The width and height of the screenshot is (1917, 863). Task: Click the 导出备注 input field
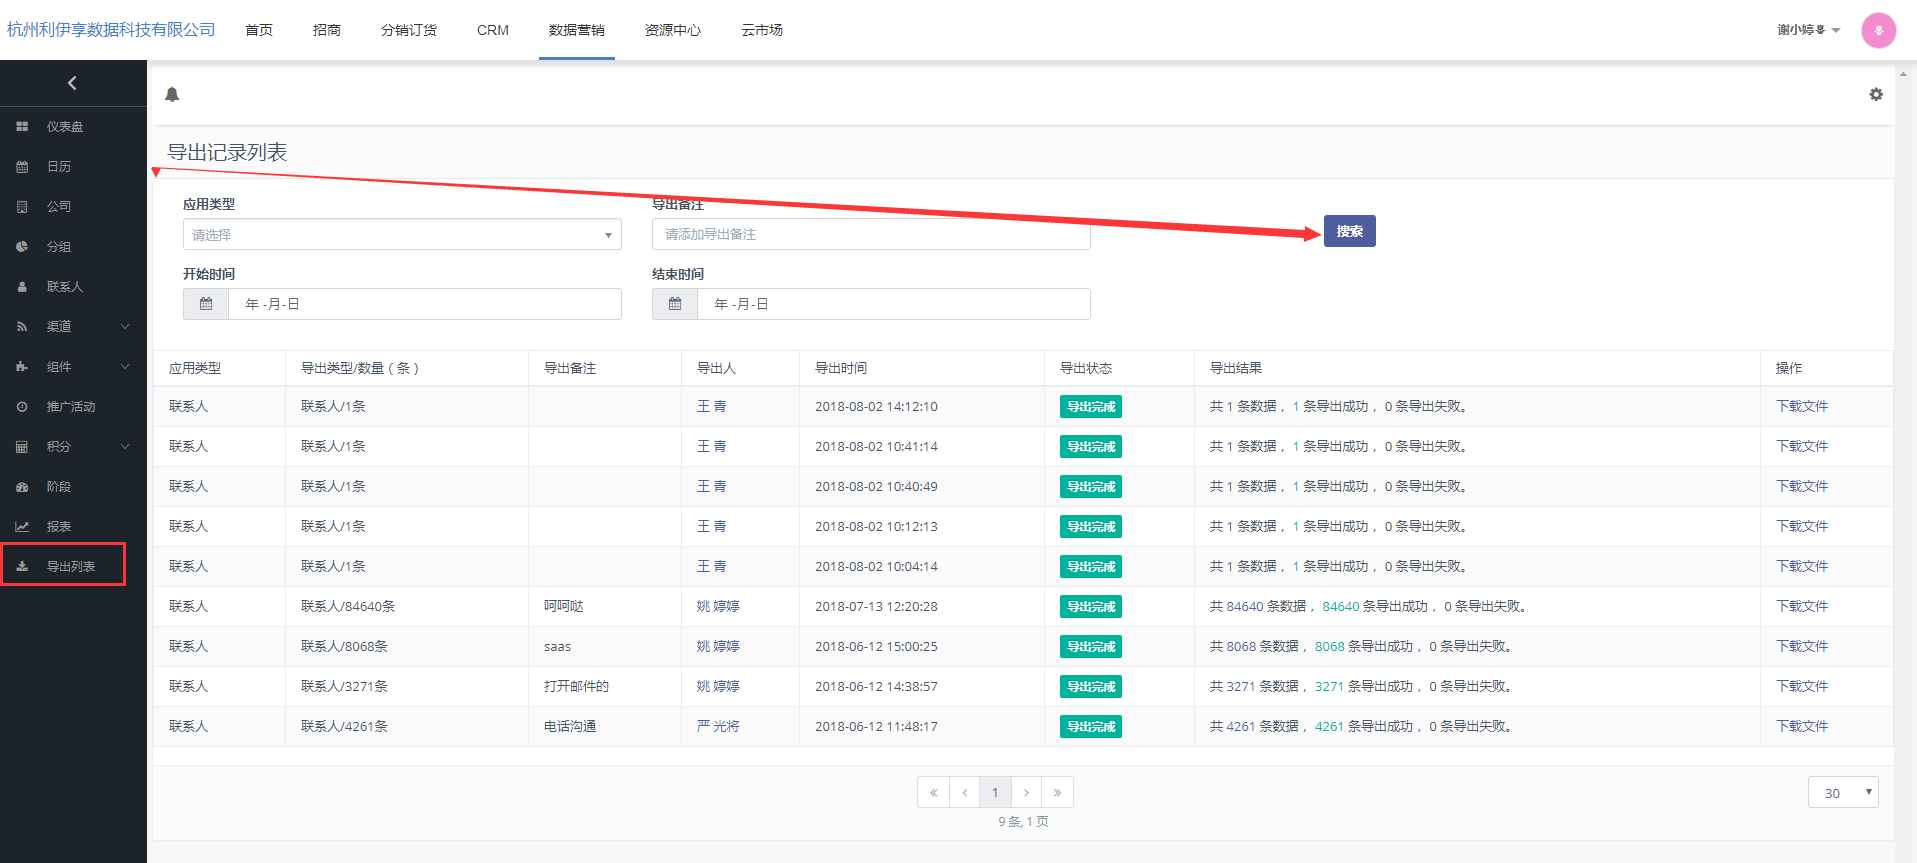point(870,235)
